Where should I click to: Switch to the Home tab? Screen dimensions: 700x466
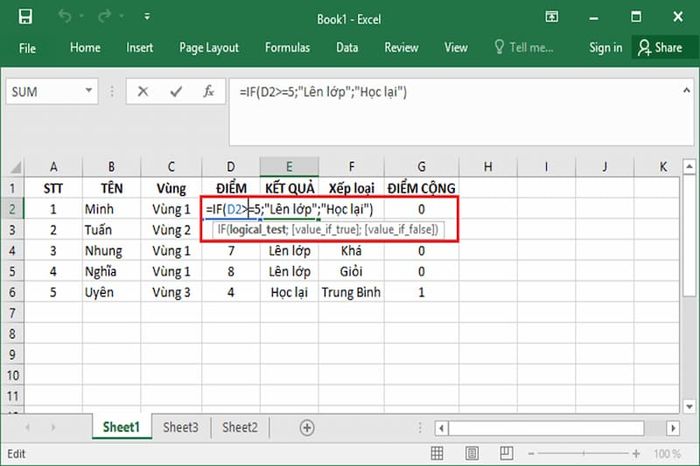pos(85,48)
